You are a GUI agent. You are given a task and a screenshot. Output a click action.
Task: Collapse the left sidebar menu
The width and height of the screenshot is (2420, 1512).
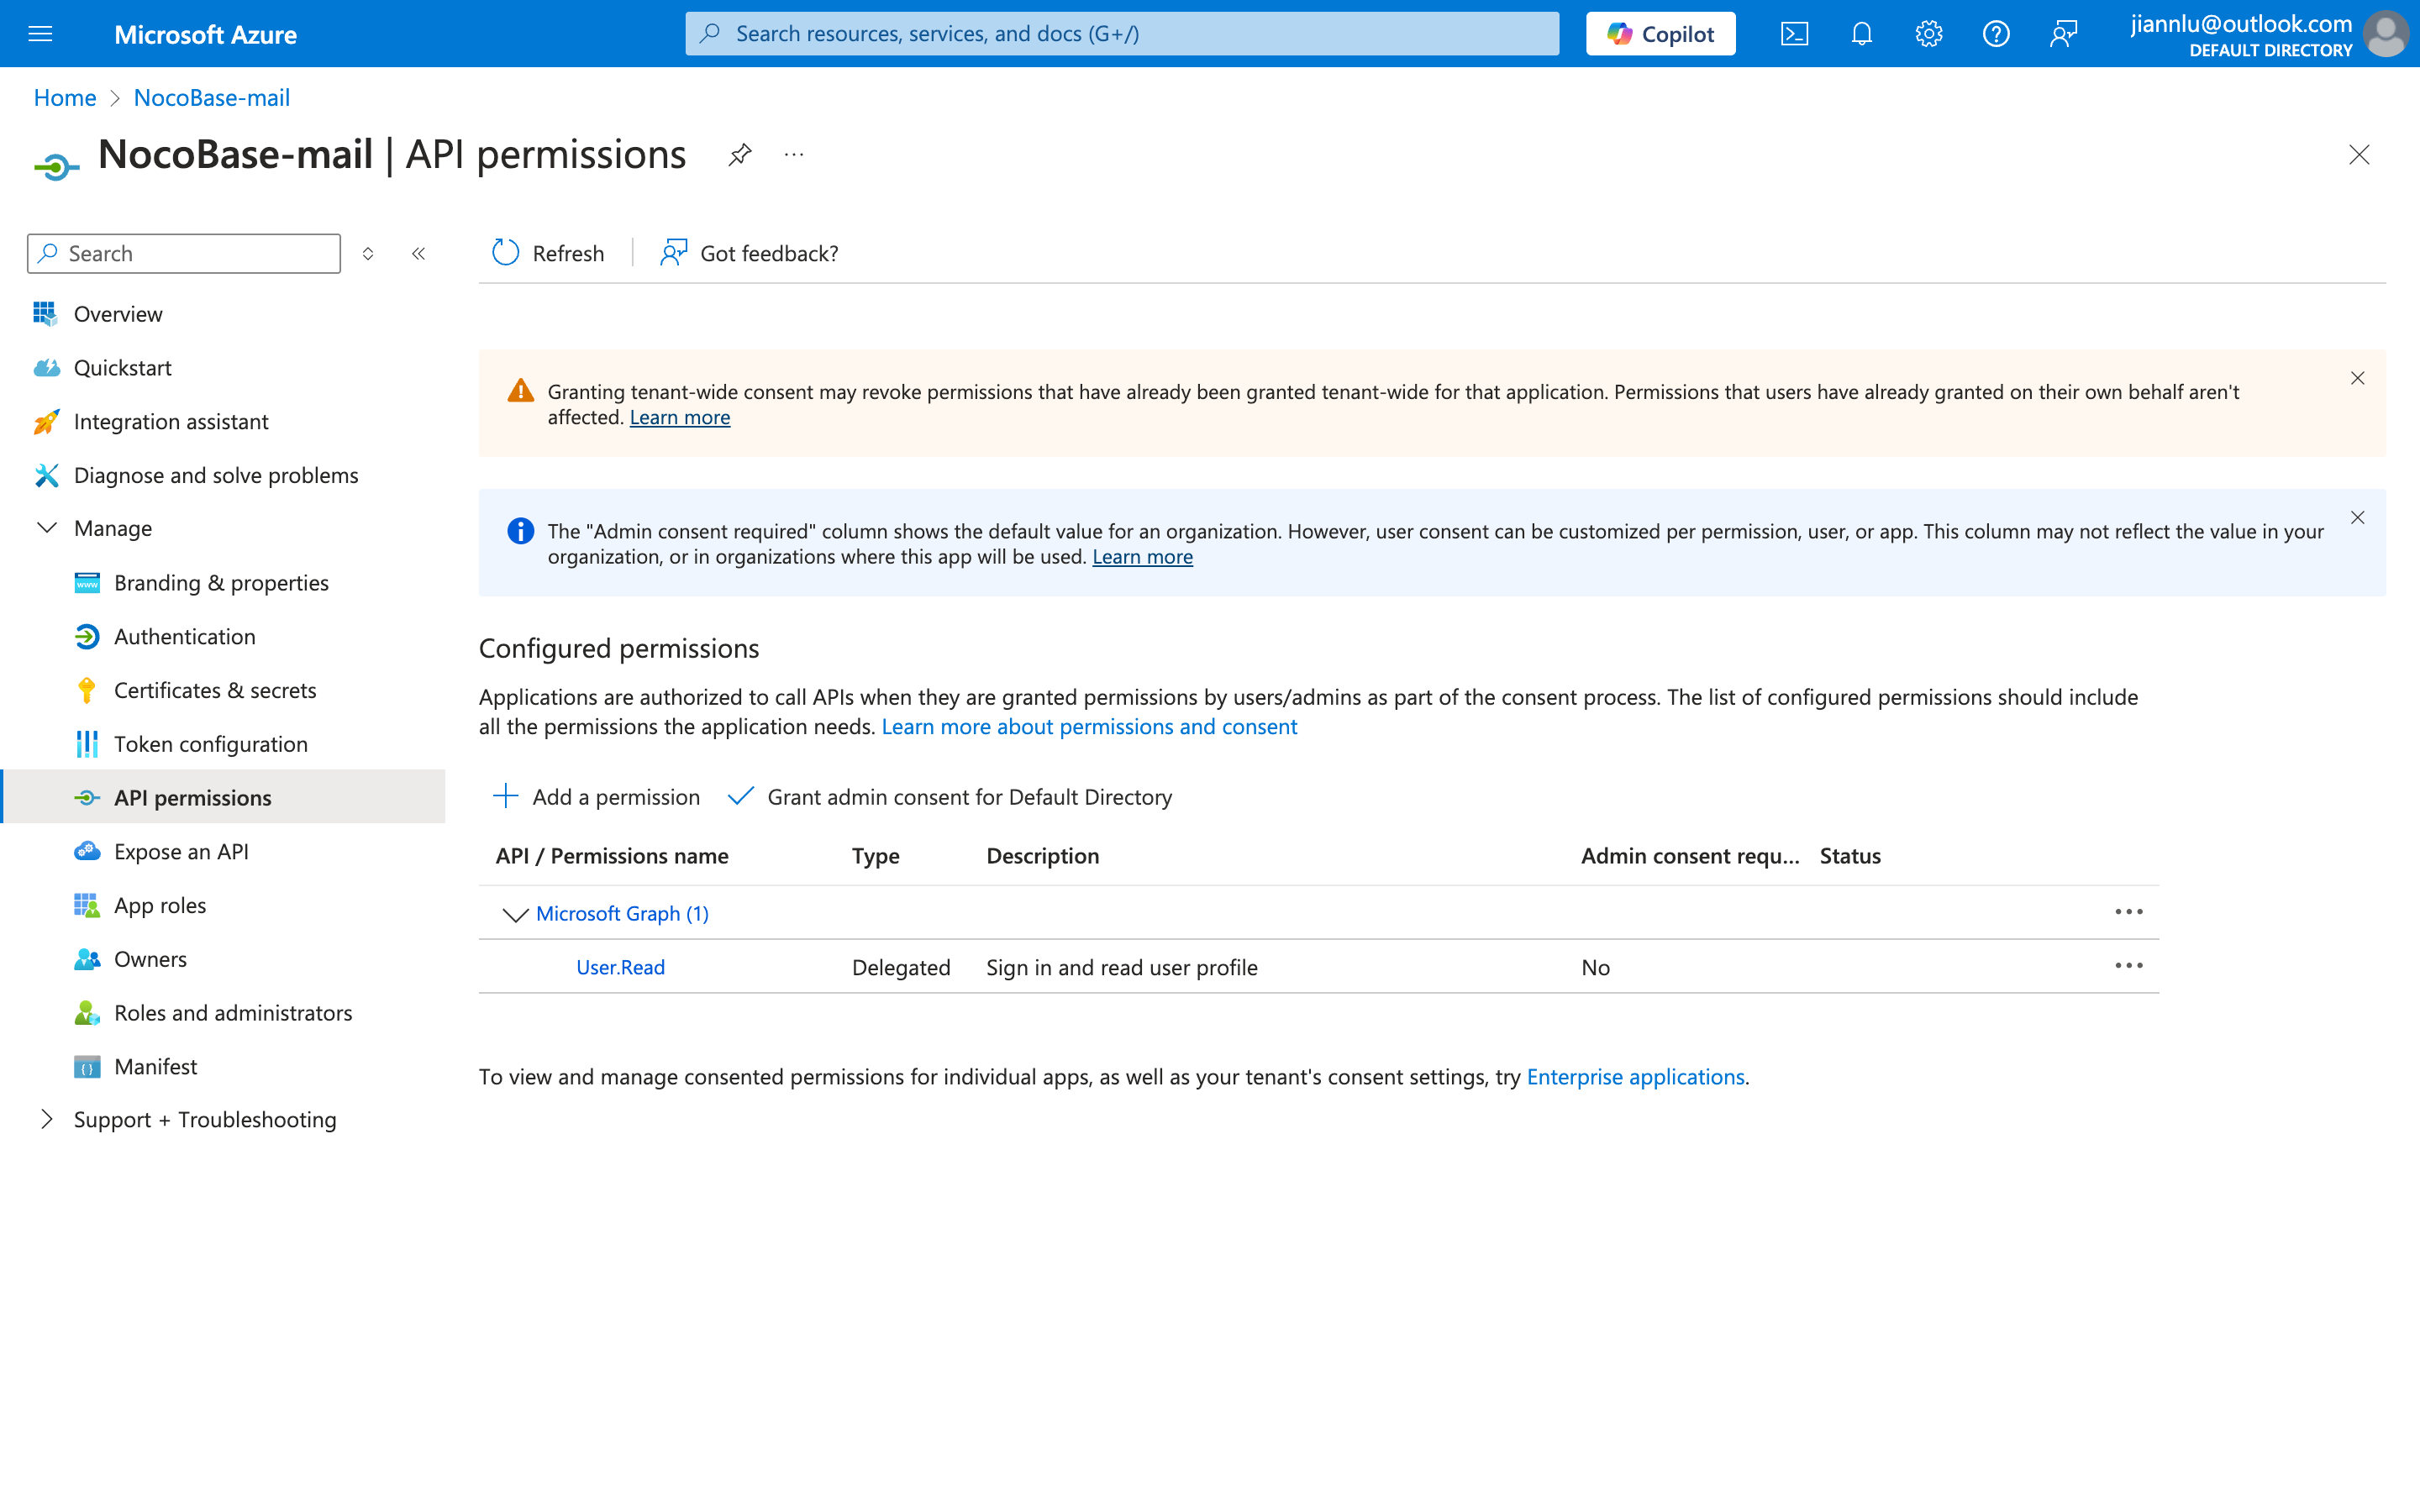coord(419,254)
